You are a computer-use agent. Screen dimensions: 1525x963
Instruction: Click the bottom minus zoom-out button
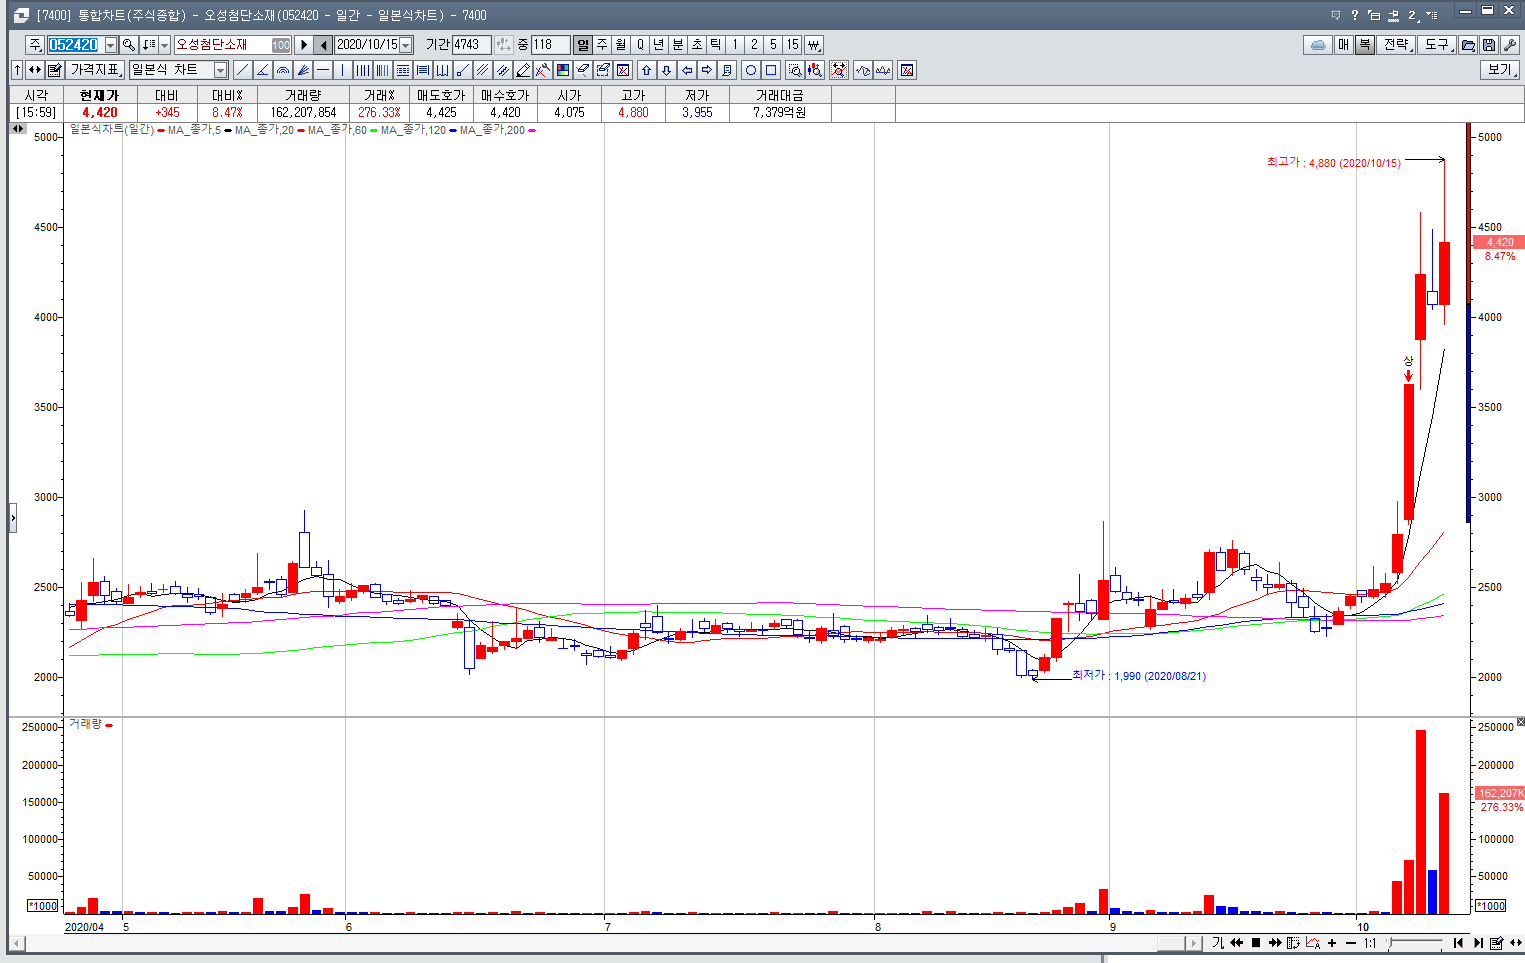point(1351,943)
